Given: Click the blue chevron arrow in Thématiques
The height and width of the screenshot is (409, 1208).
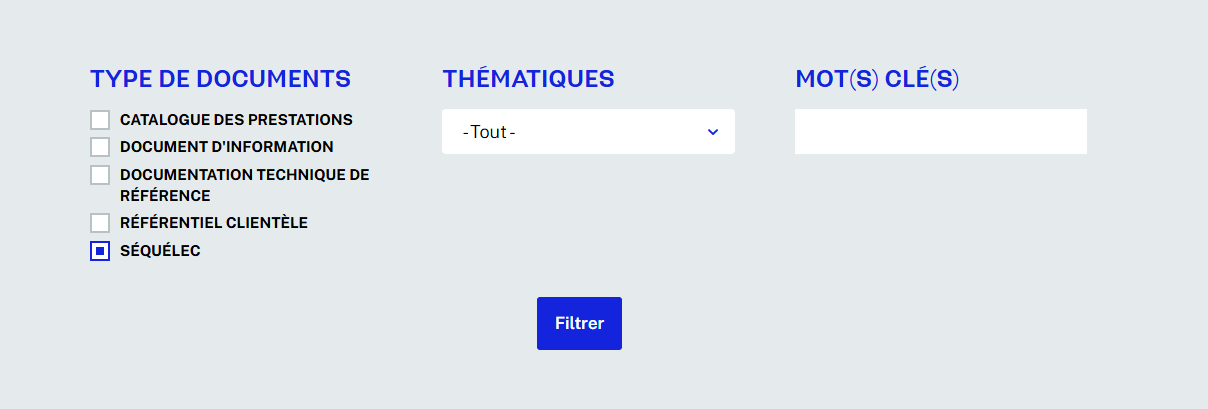Looking at the screenshot, I should [x=713, y=132].
